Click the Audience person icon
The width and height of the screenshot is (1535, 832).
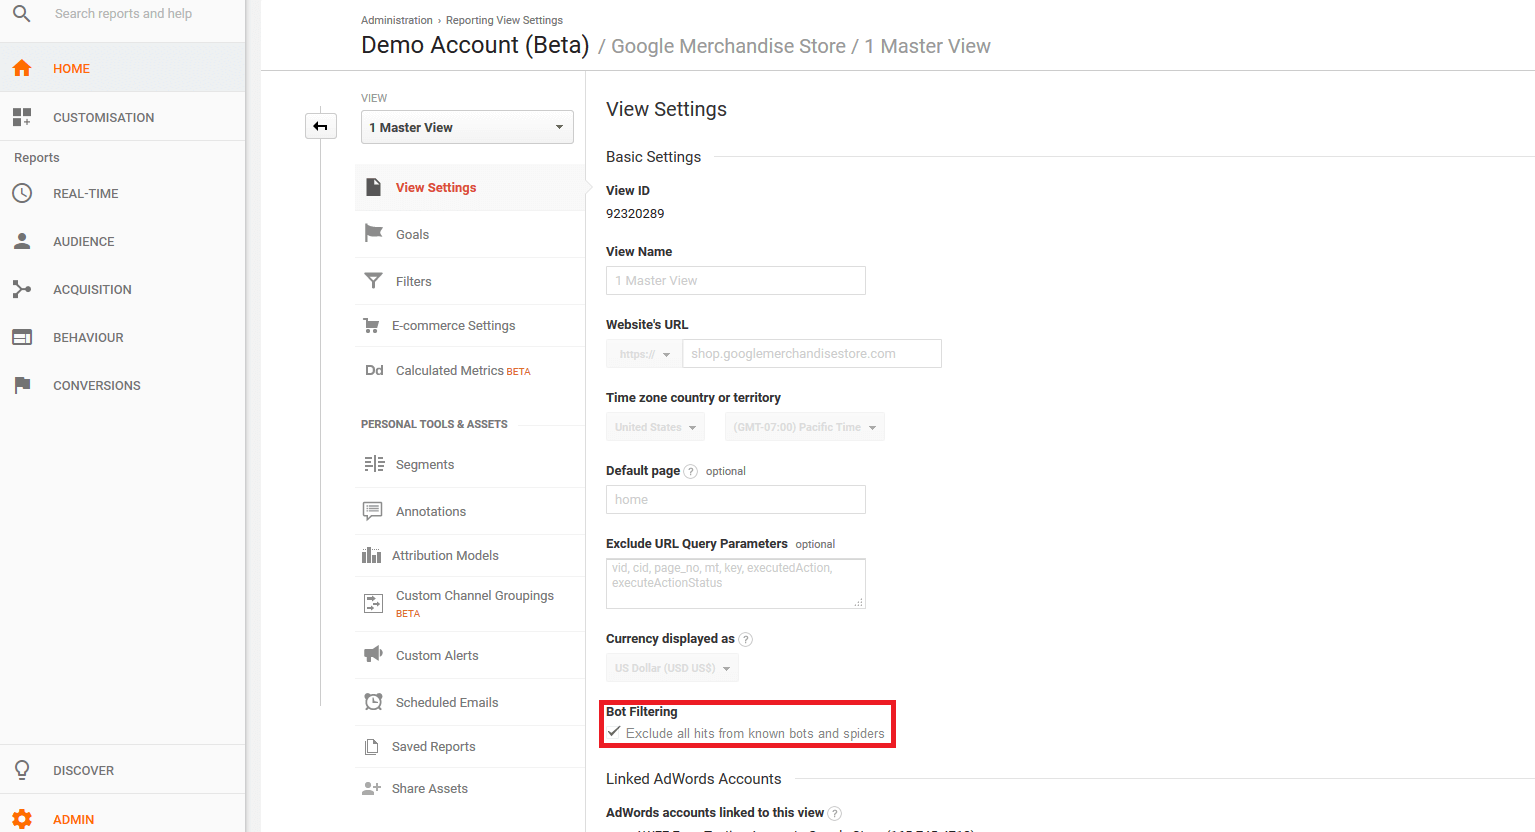coord(22,241)
